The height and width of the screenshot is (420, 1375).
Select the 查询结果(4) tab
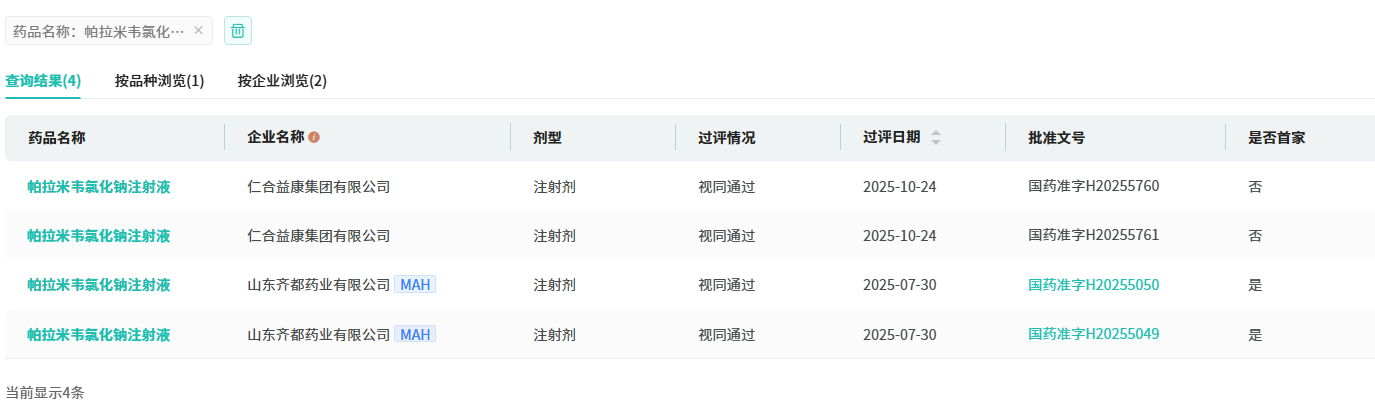[43, 81]
